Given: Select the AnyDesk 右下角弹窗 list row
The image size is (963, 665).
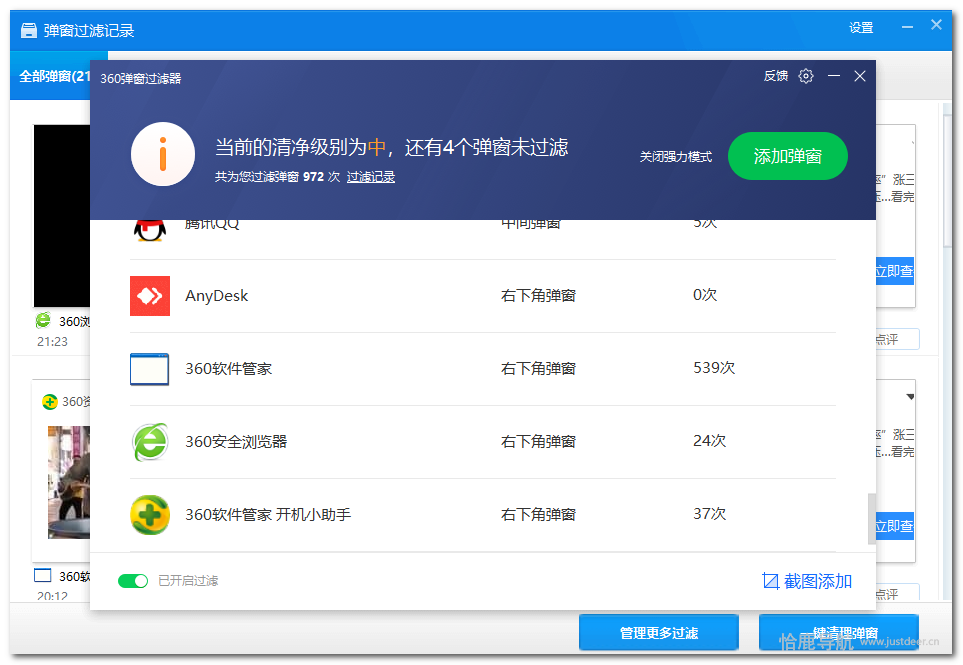Looking at the screenshot, I should tap(482, 296).
